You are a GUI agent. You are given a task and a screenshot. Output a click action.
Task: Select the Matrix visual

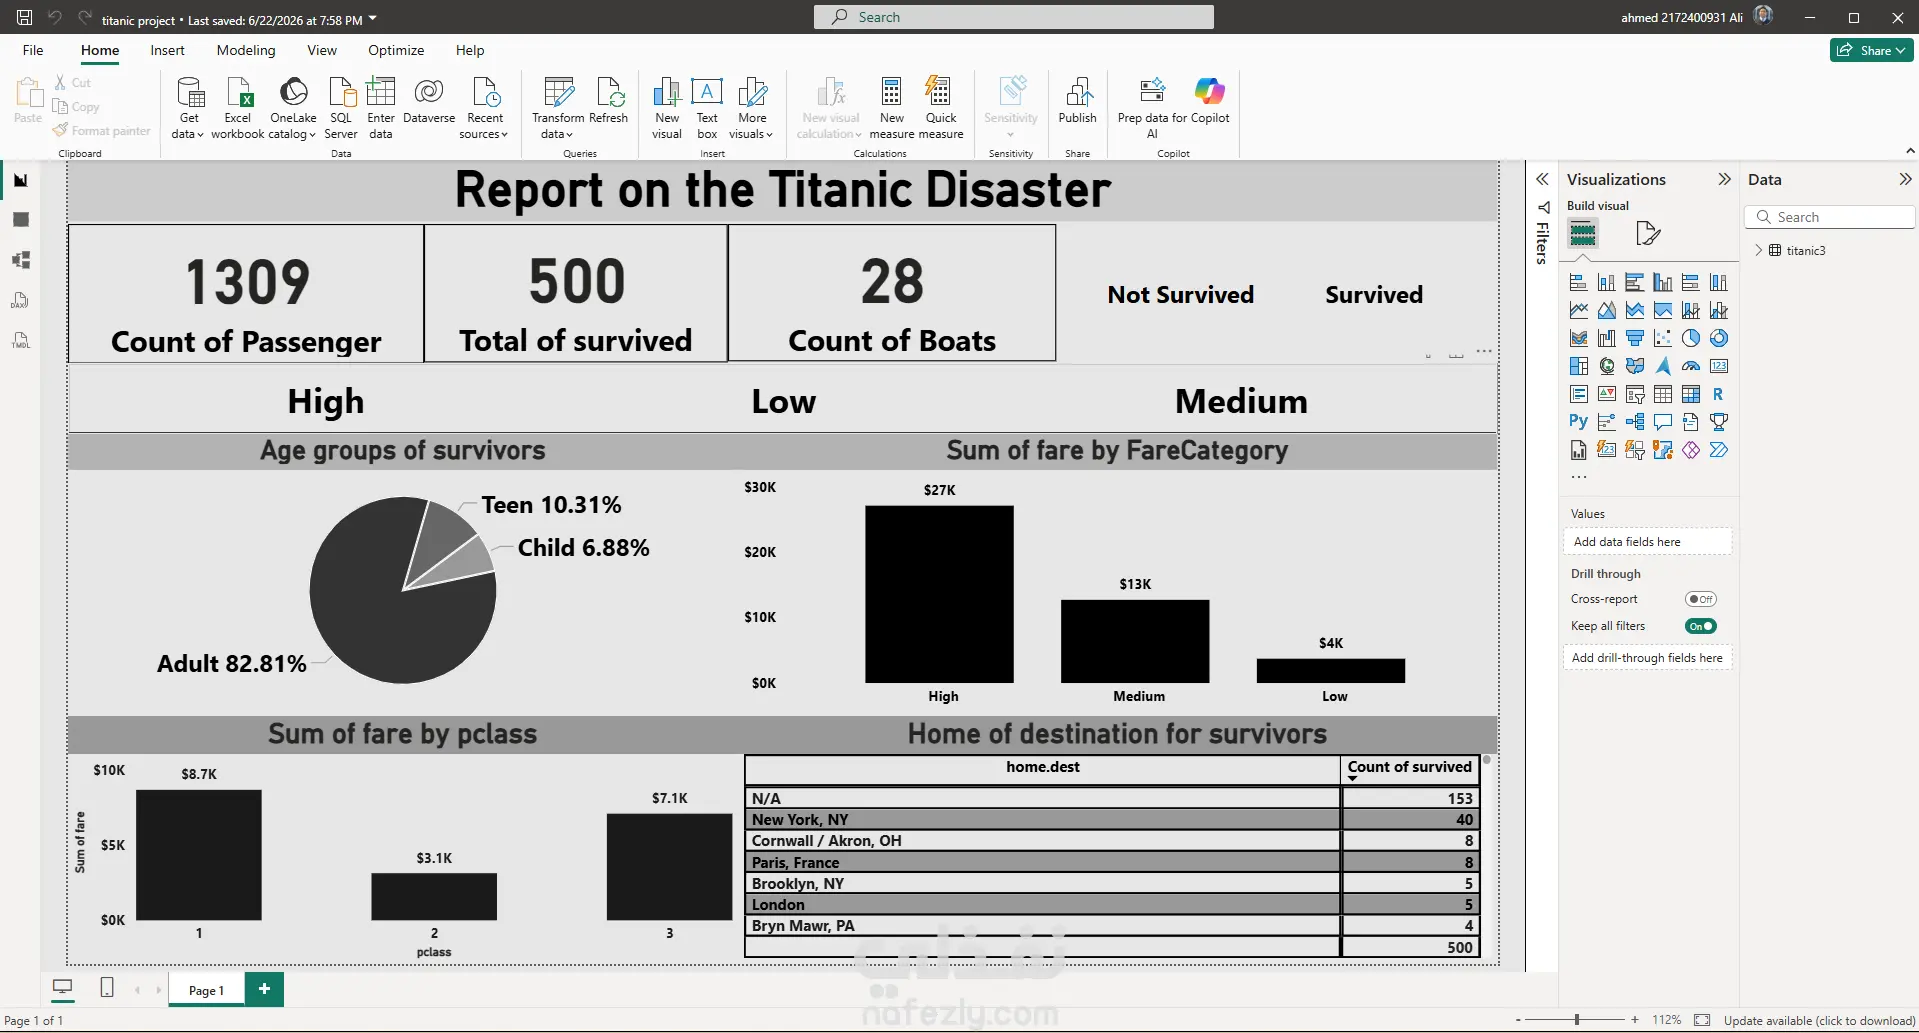click(1691, 394)
